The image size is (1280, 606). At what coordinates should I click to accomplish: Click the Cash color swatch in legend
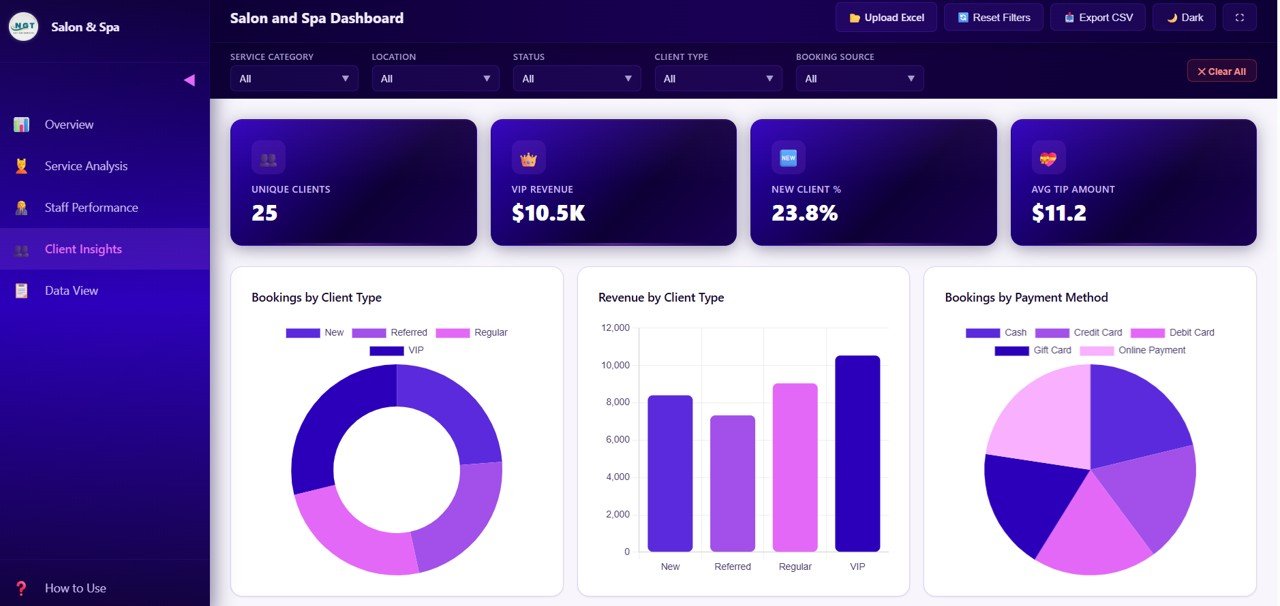click(982, 333)
